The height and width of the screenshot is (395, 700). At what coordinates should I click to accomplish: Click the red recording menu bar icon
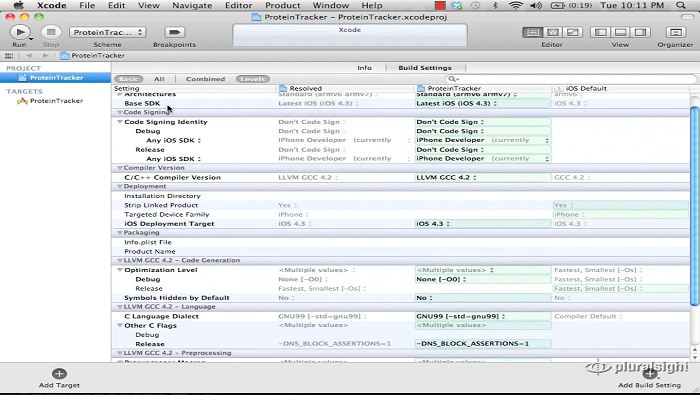point(440,5)
